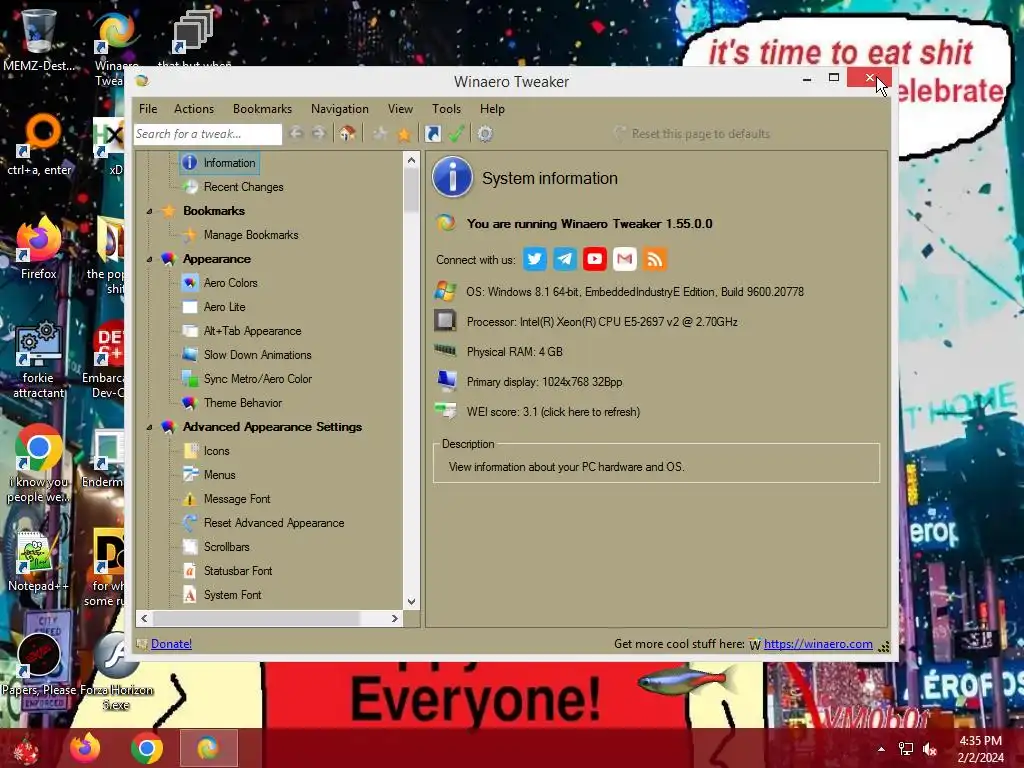Click the Home page toolbar icon

347,134
